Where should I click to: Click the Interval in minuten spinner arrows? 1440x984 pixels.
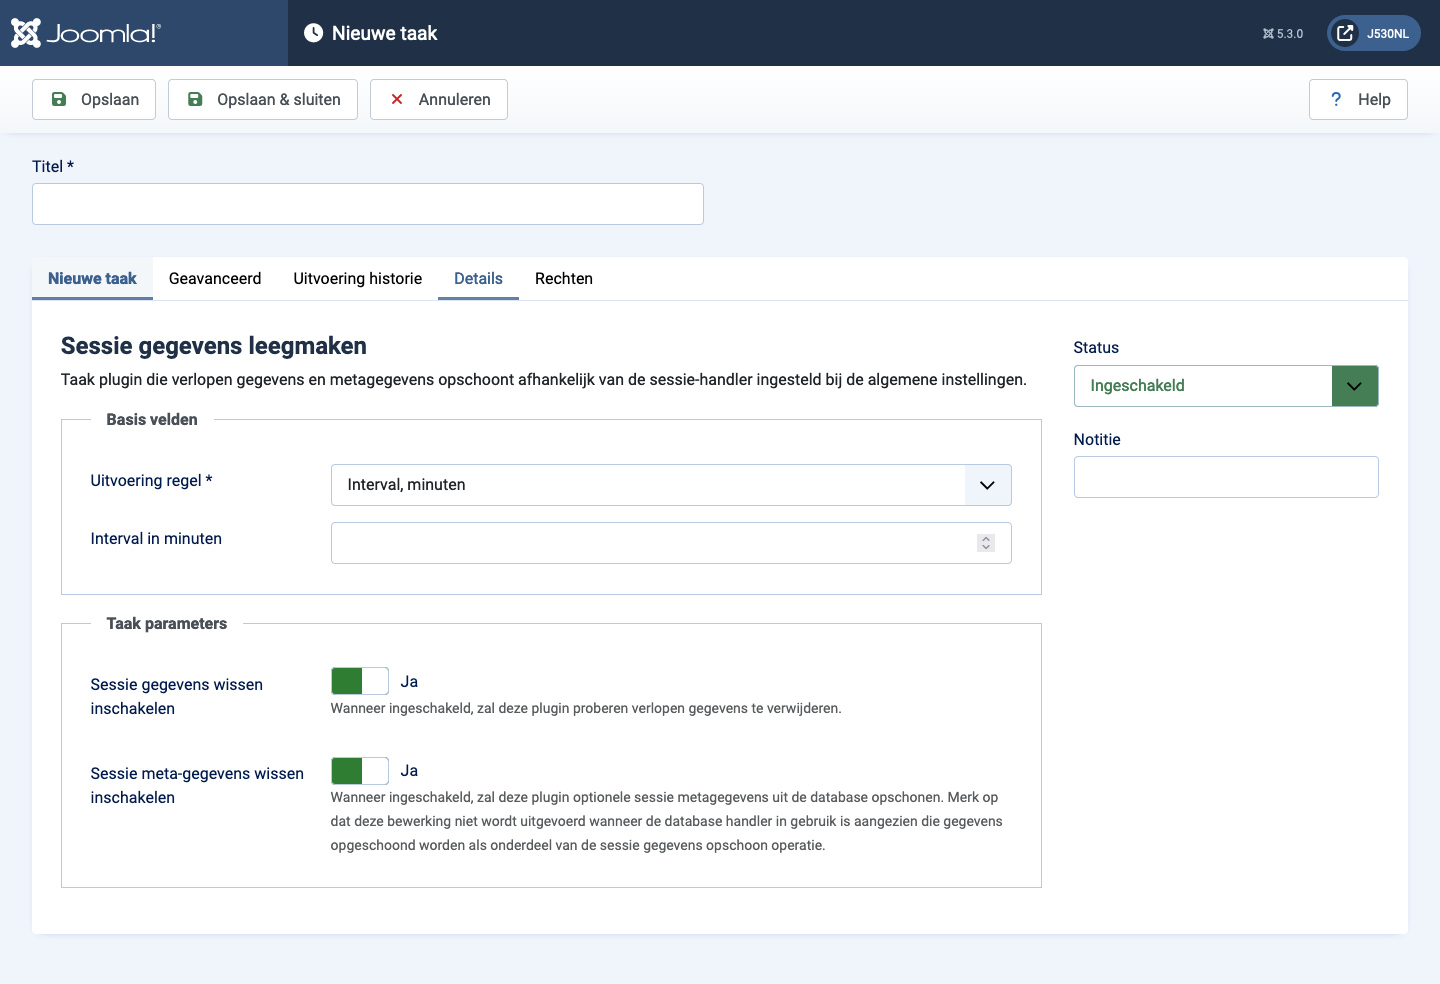[x=986, y=543]
